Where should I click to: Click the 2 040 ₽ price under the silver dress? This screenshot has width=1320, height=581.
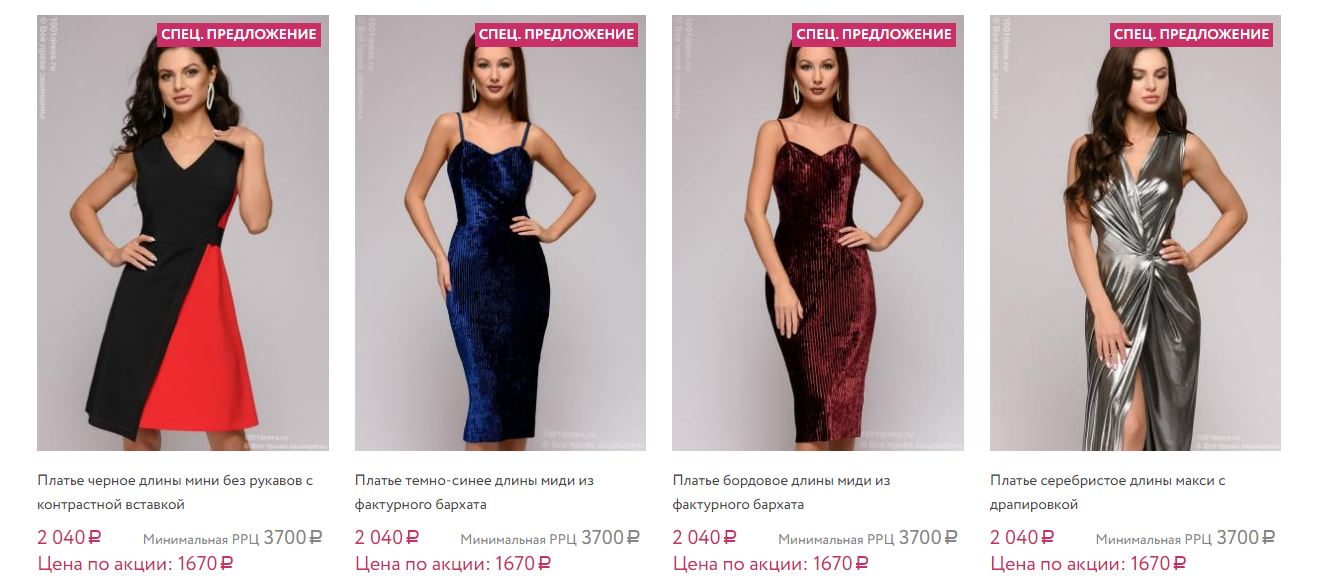click(x=1022, y=538)
